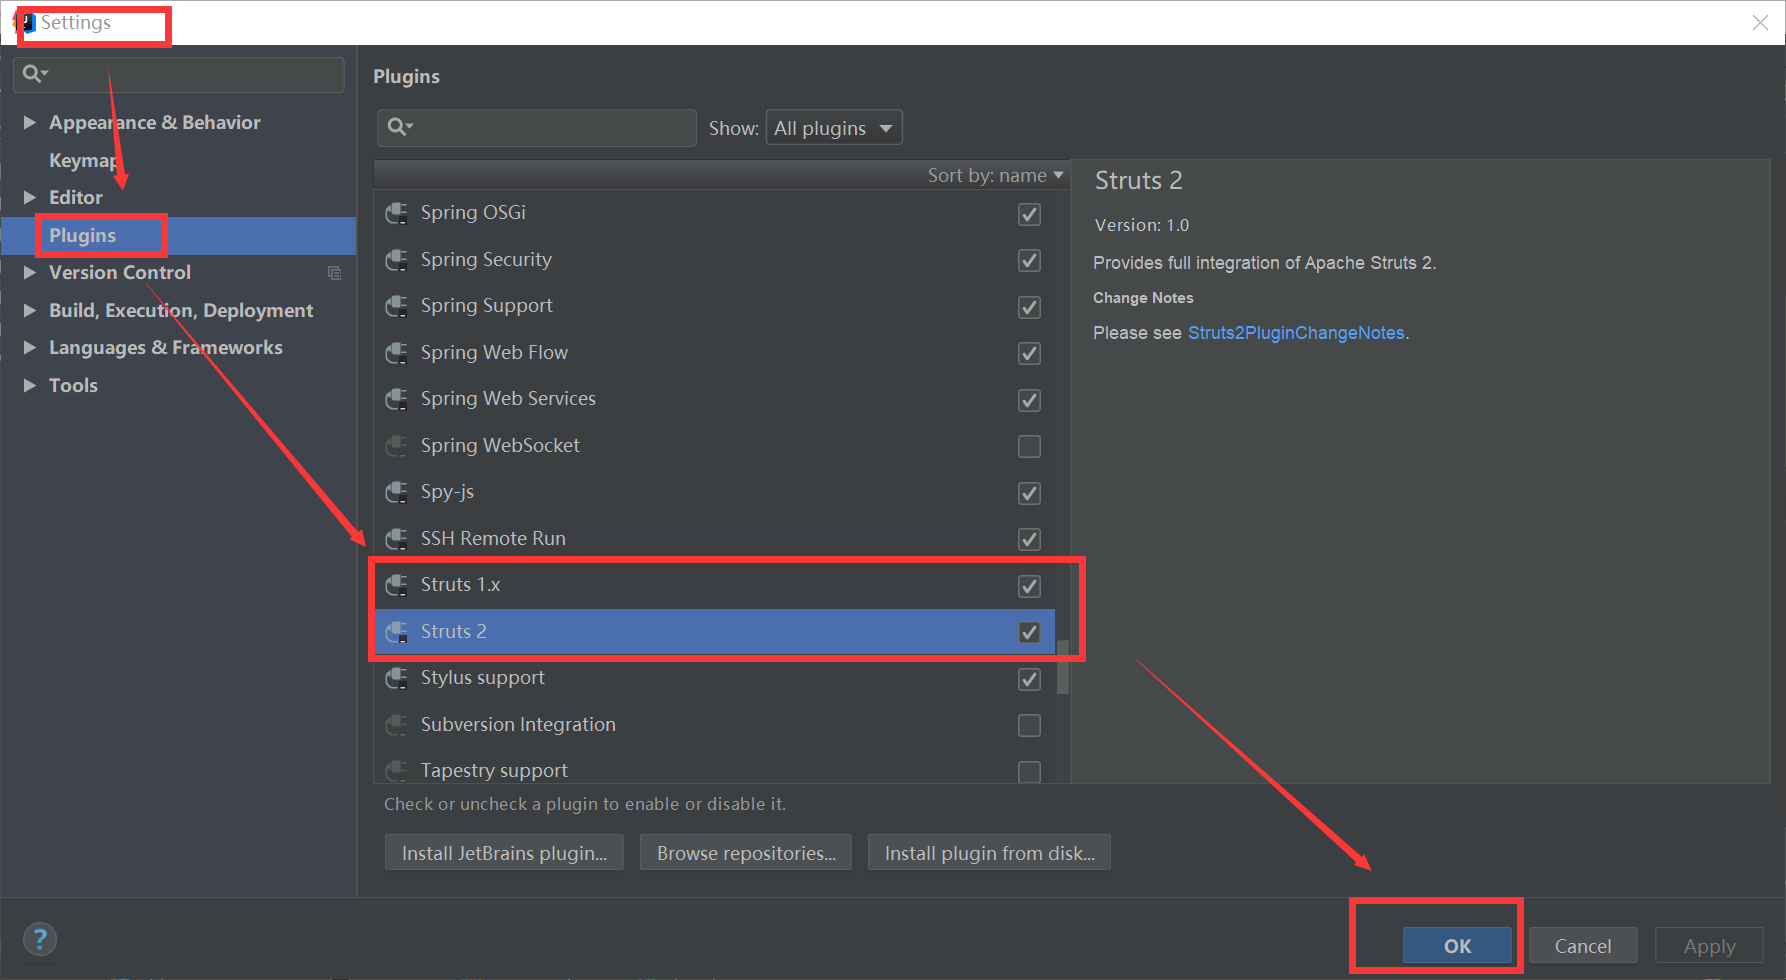1786x980 pixels.
Task: Enable the Subversion Integration checkbox
Action: point(1029,725)
